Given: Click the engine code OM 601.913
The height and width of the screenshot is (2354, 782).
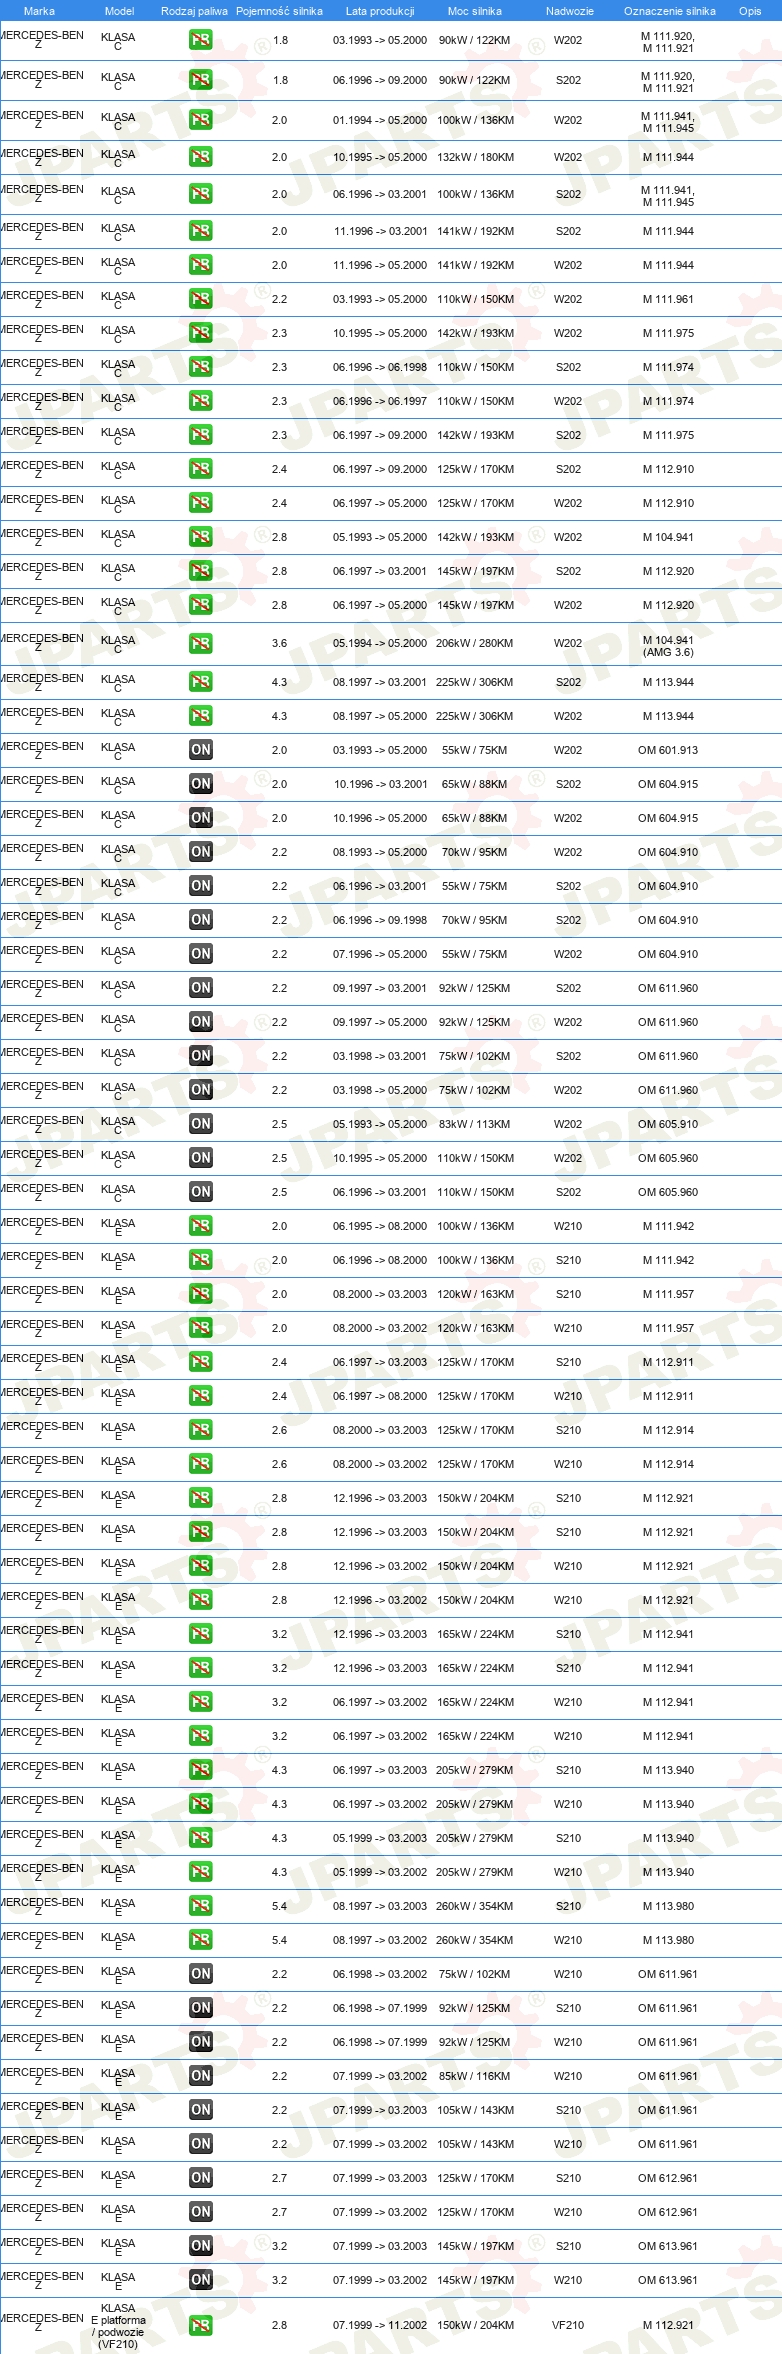Looking at the screenshot, I should point(668,750).
